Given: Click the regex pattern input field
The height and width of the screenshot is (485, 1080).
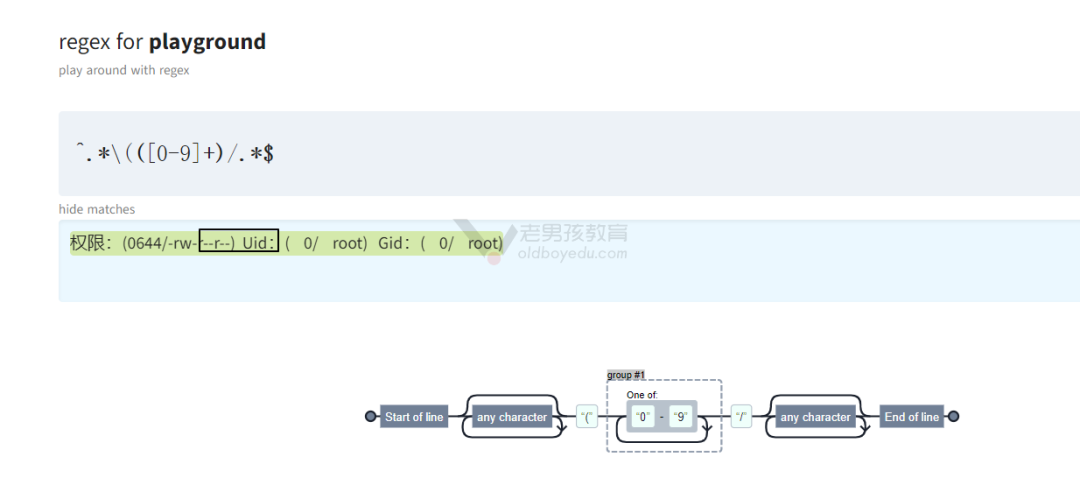Looking at the screenshot, I should [x=569, y=153].
